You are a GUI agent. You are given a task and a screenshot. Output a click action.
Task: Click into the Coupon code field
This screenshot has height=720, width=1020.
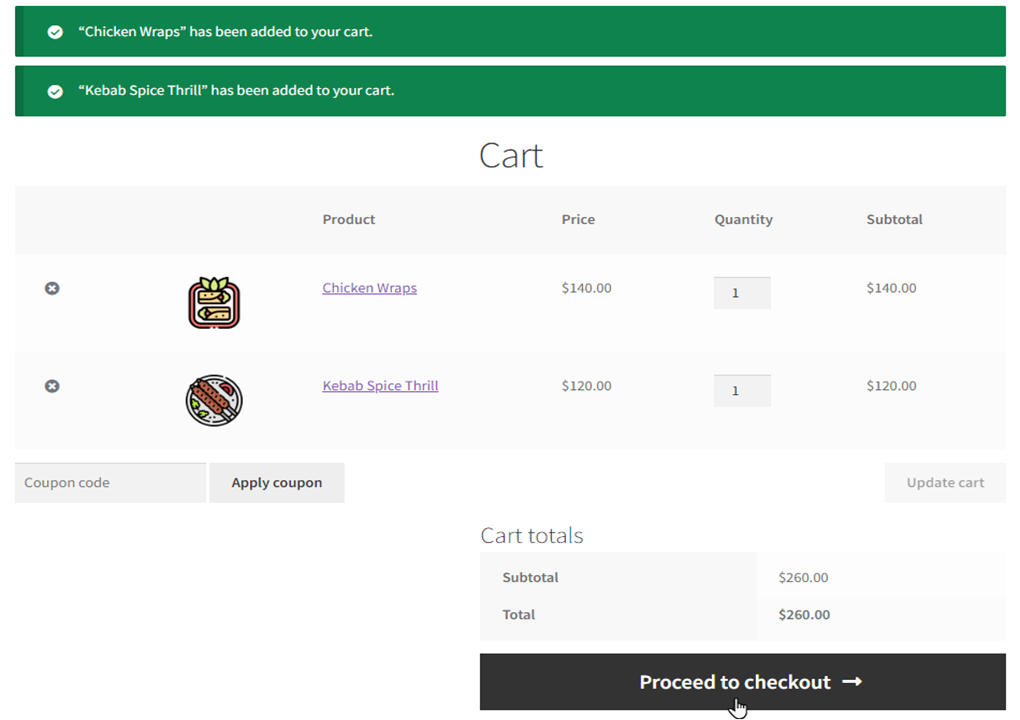(x=111, y=483)
